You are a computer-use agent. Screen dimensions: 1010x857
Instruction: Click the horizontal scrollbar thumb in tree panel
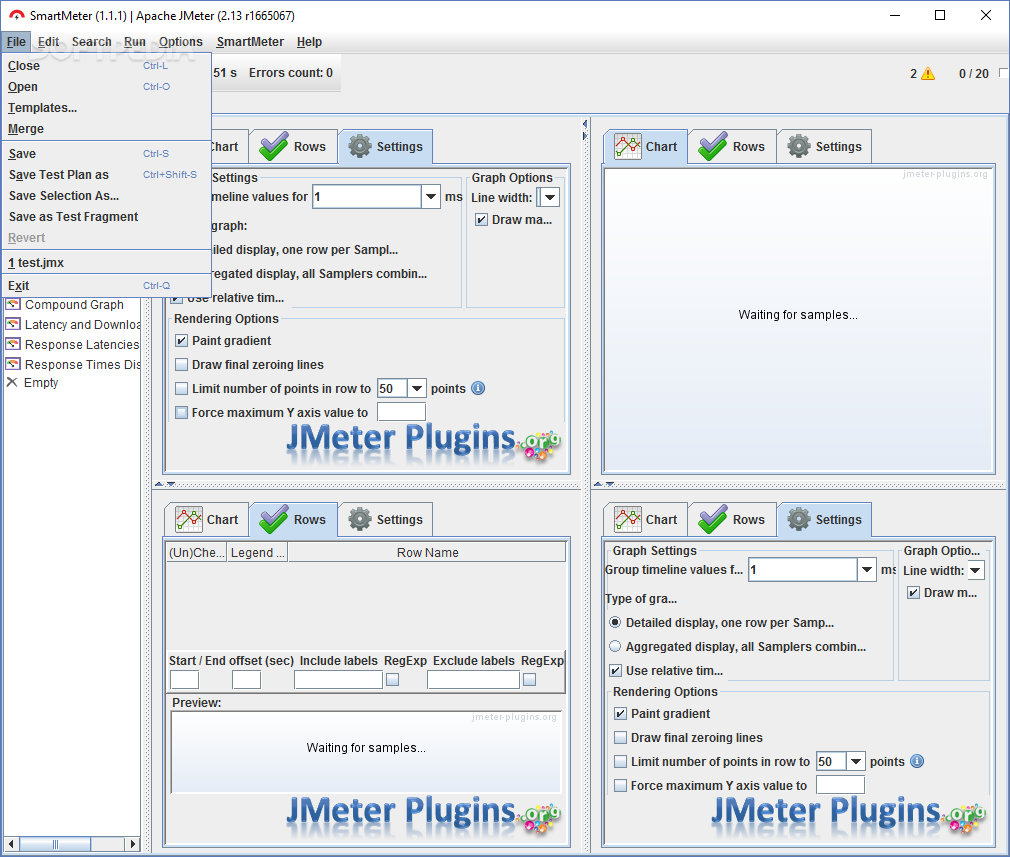pyautogui.click(x=55, y=843)
